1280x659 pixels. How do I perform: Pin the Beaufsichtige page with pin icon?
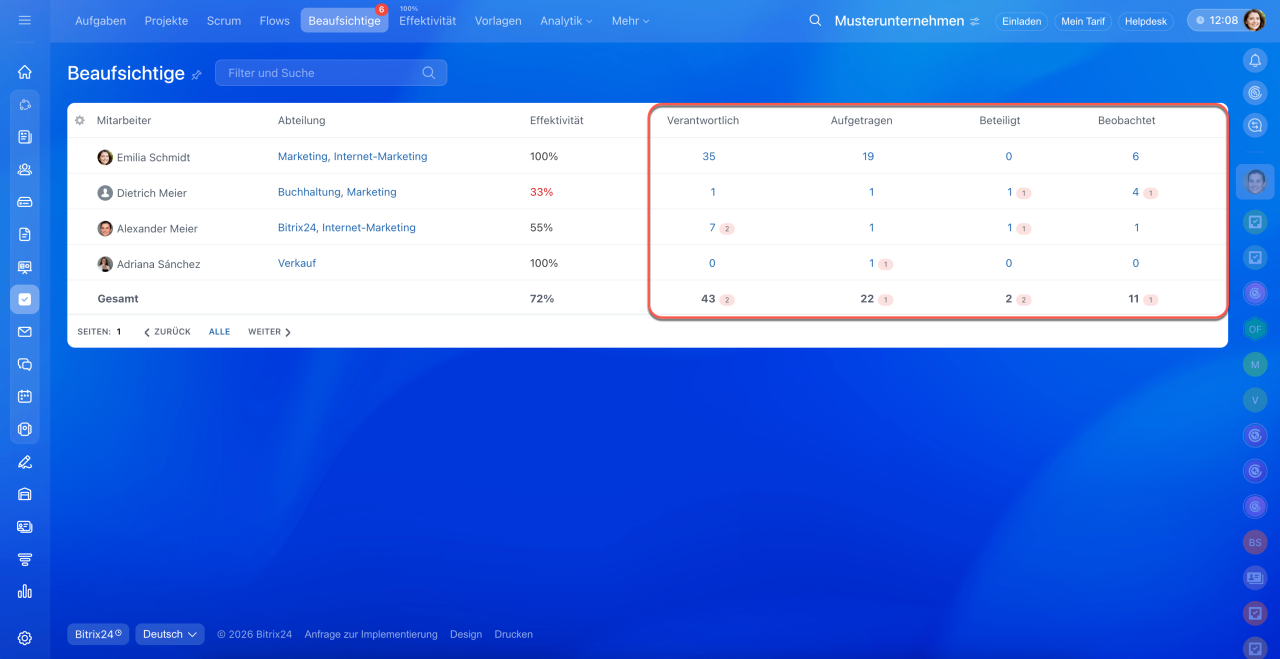coord(197,75)
